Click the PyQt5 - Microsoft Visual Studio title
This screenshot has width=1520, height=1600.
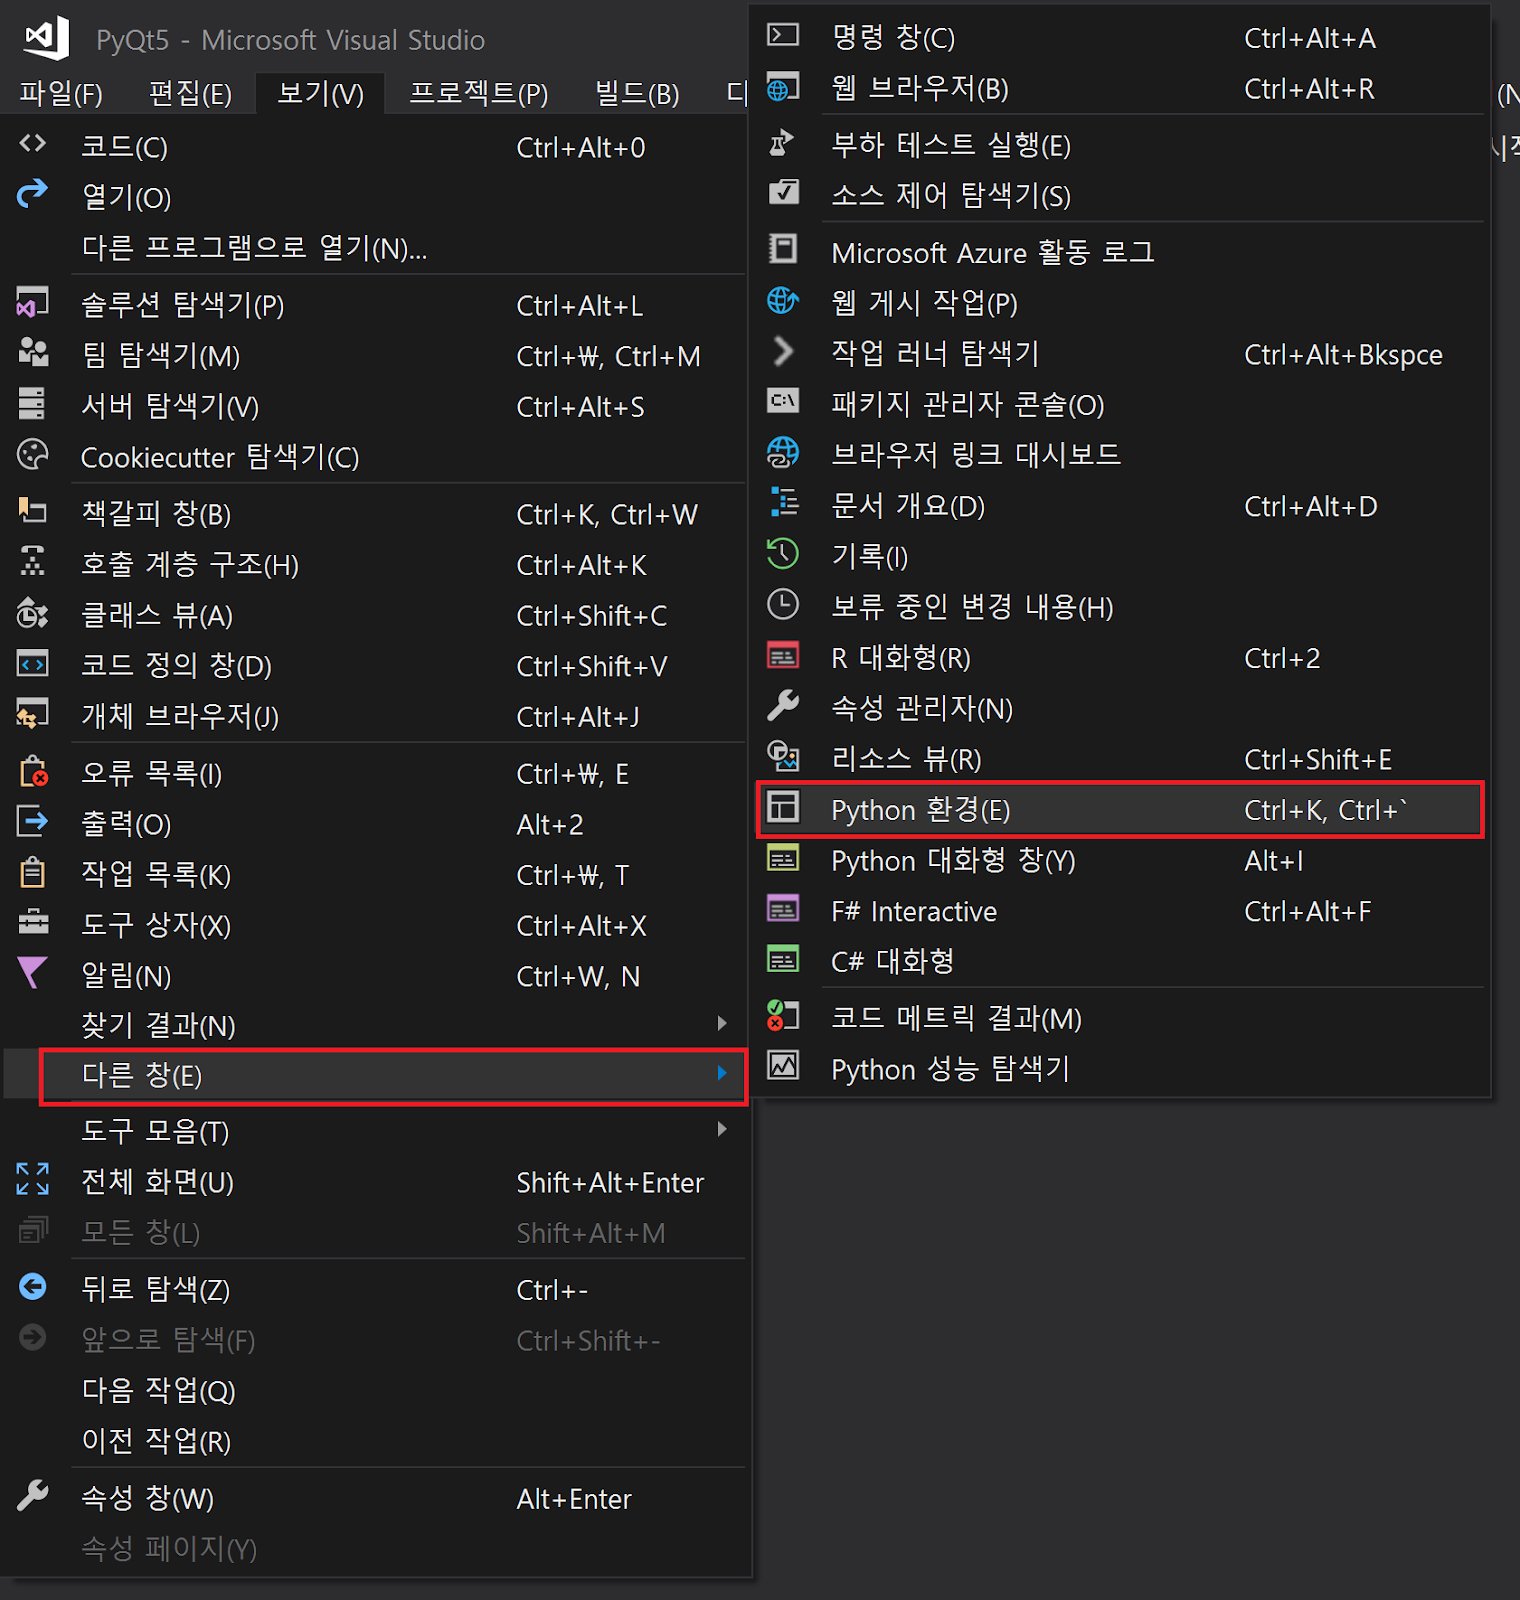coord(291,40)
